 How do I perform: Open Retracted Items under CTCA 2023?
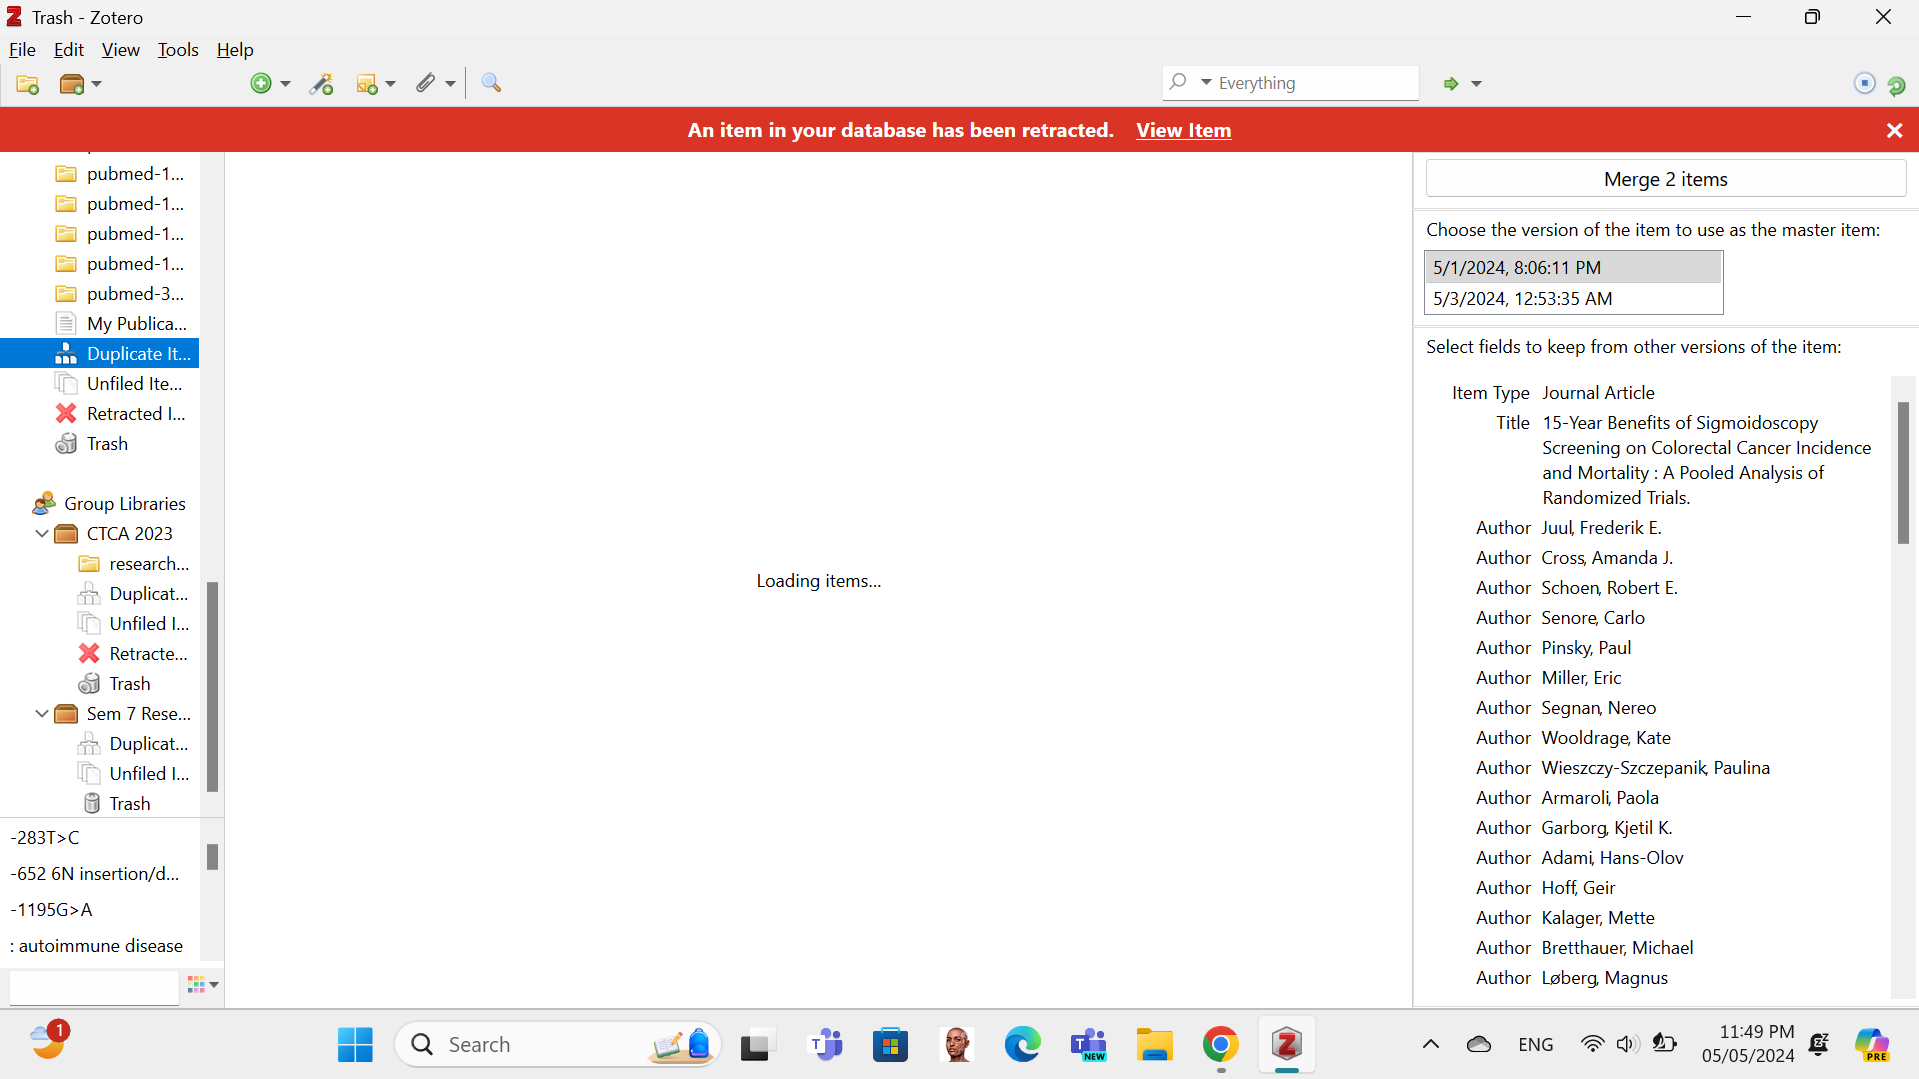click(x=133, y=653)
